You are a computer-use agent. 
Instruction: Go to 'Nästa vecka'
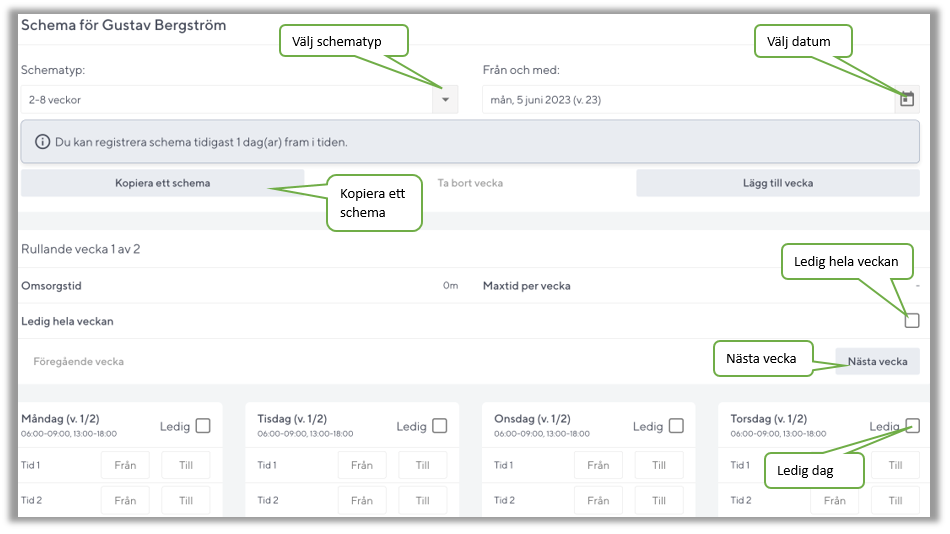(877, 361)
